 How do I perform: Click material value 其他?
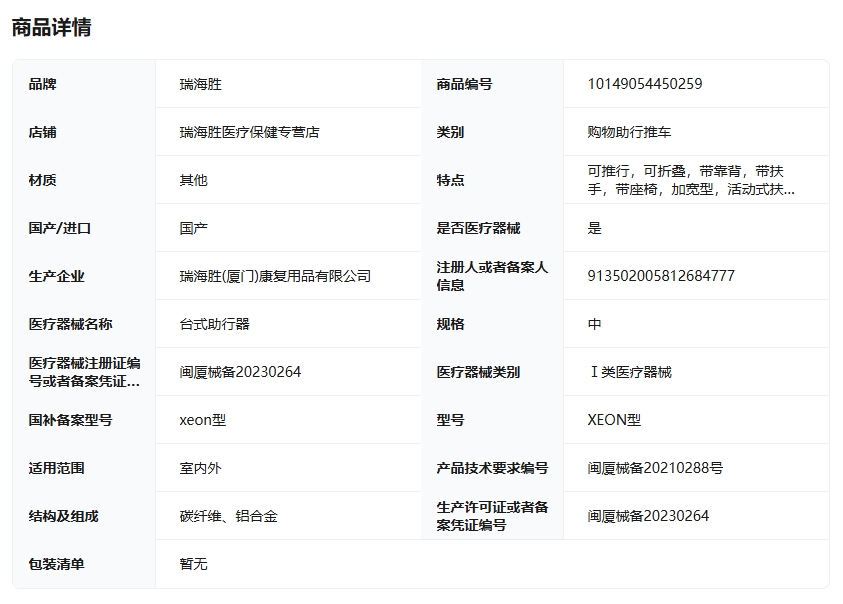coord(194,180)
